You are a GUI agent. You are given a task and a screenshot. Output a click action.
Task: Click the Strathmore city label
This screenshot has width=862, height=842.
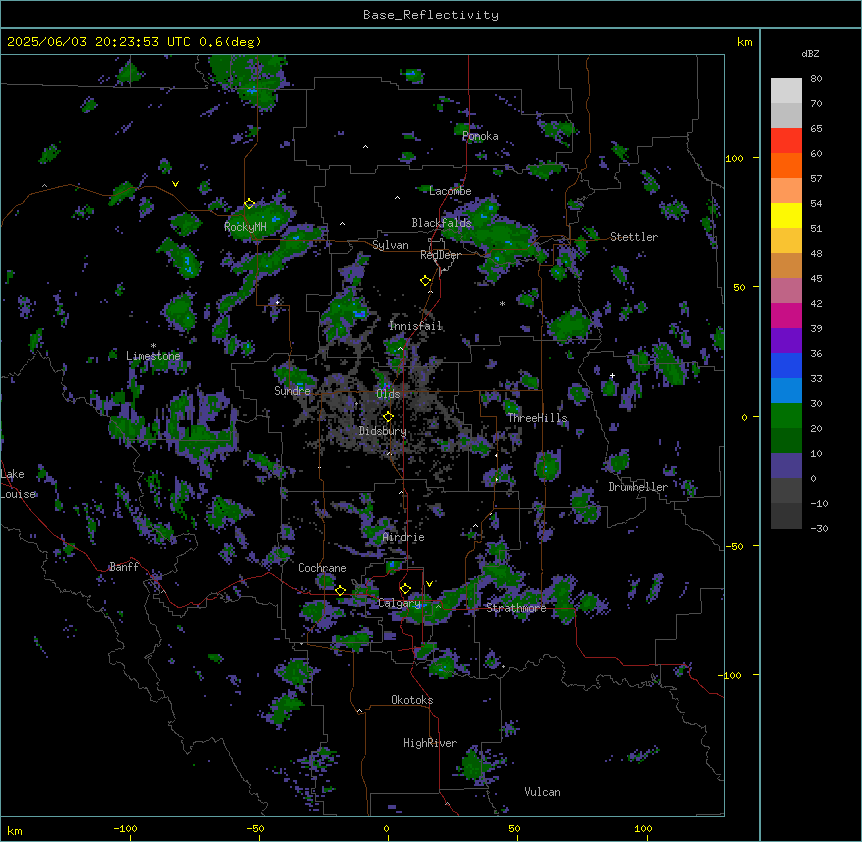tap(516, 608)
